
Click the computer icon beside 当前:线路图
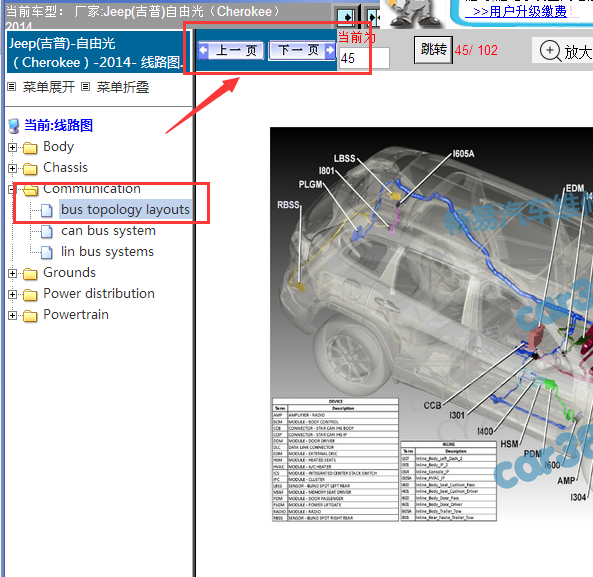point(14,126)
